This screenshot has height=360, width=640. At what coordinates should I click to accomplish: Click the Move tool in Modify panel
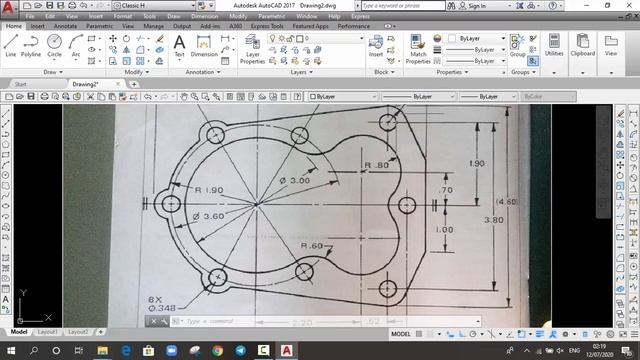pyautogui.click(x=113, y=38)
